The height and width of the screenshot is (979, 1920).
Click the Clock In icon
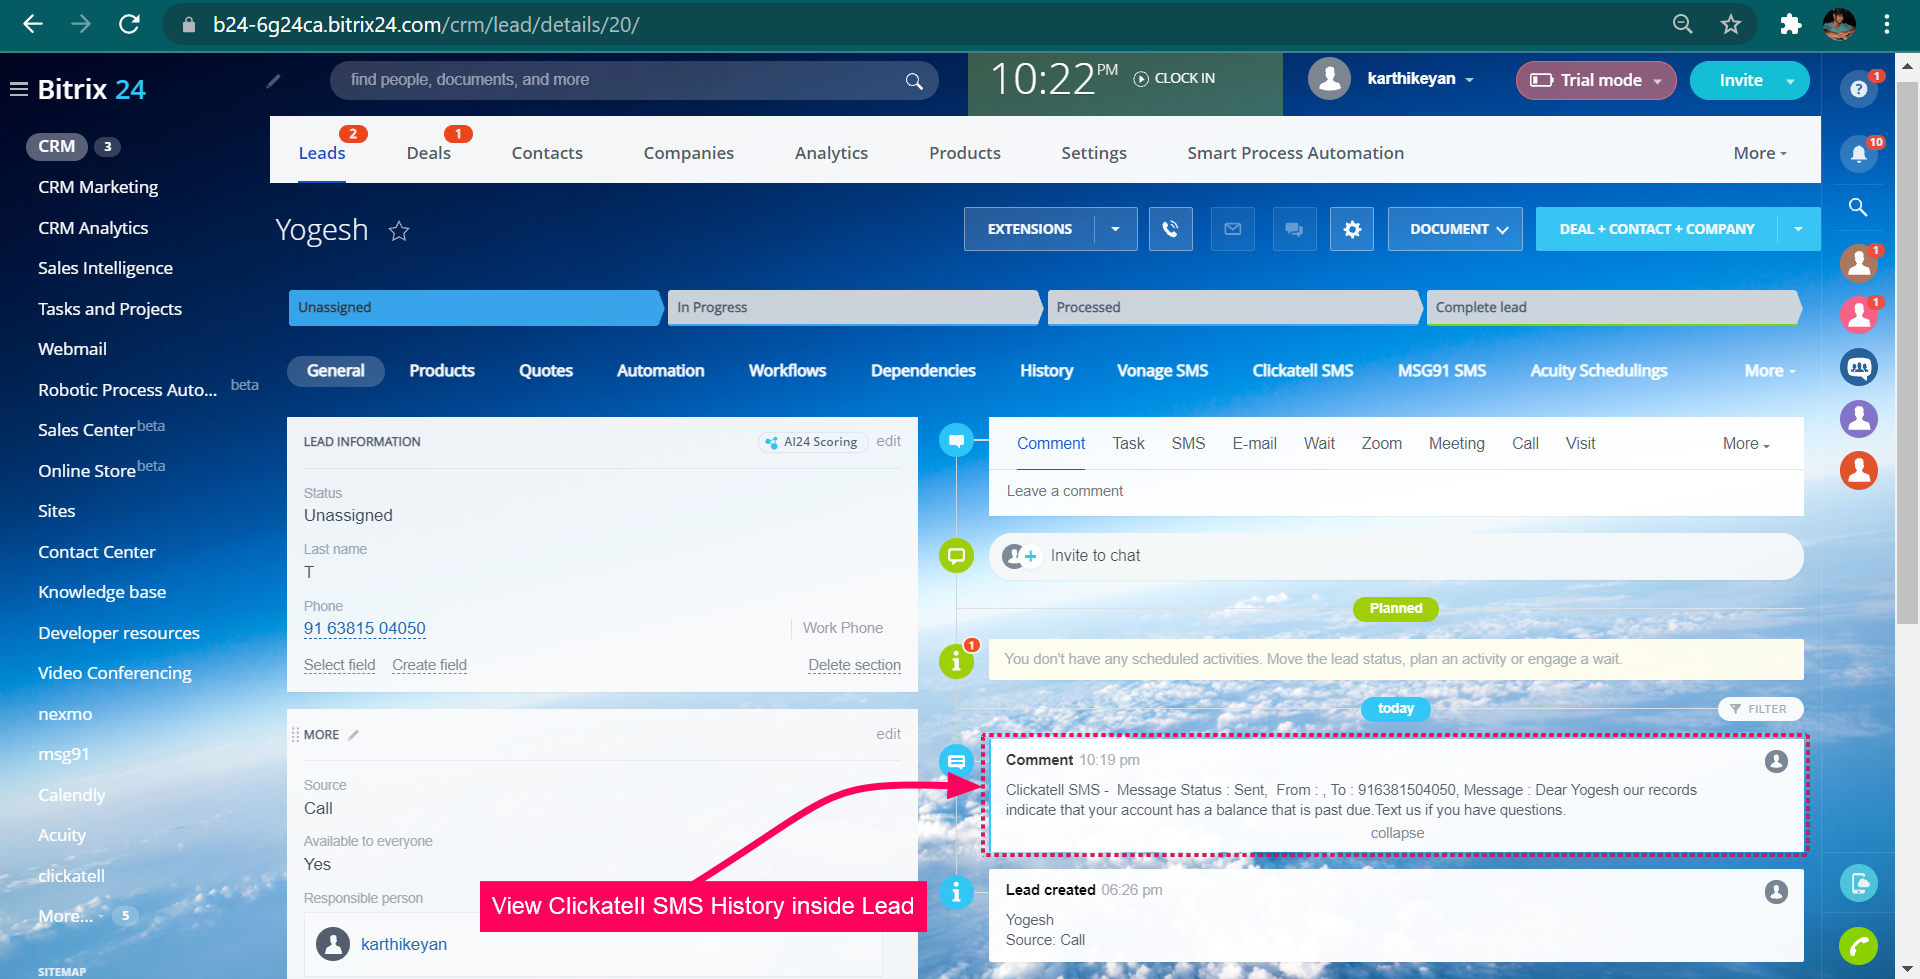[1140, 77]
